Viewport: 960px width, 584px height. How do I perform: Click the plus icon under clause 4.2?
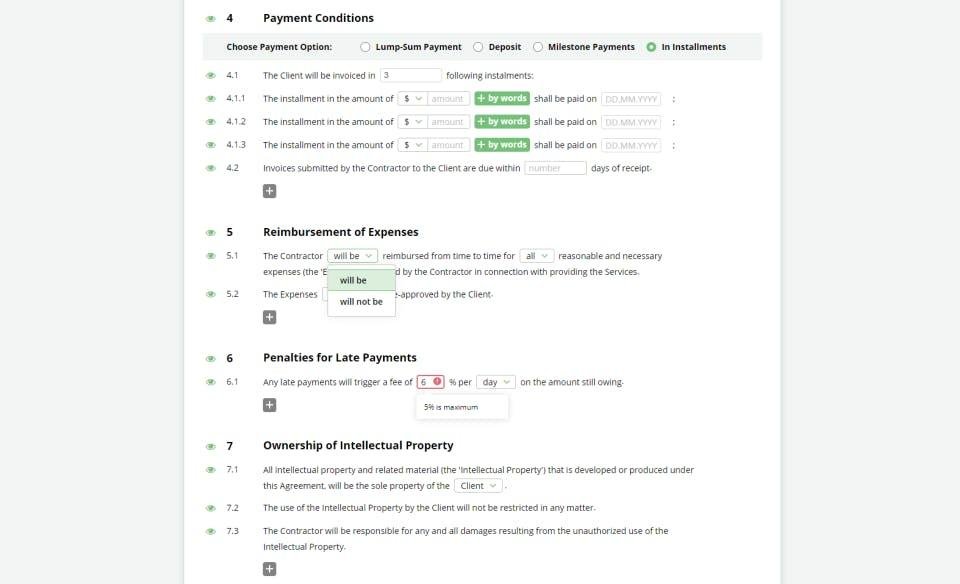(x=270, y=191)
